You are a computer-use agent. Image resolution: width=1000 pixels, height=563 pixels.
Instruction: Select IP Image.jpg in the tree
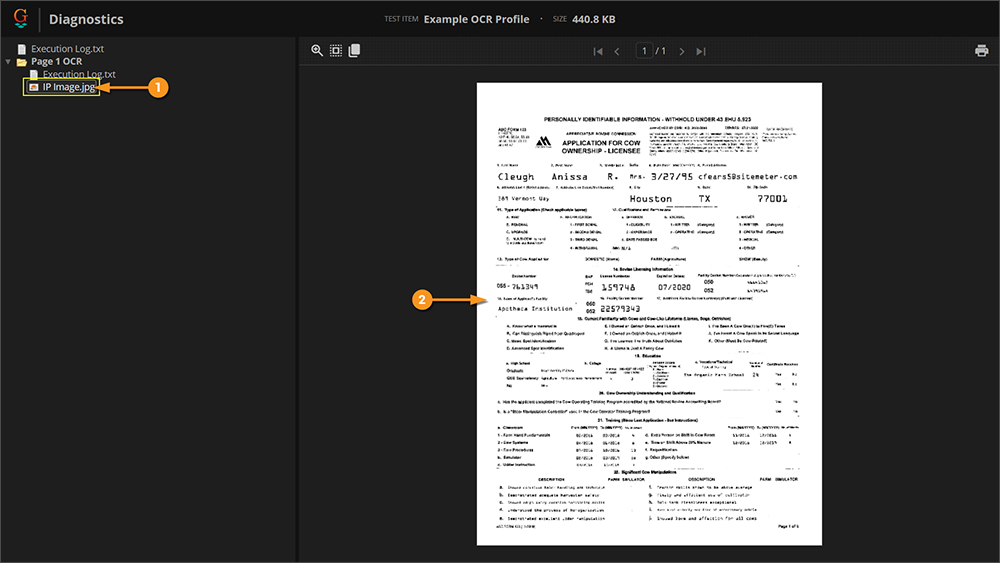coord(68,88)
